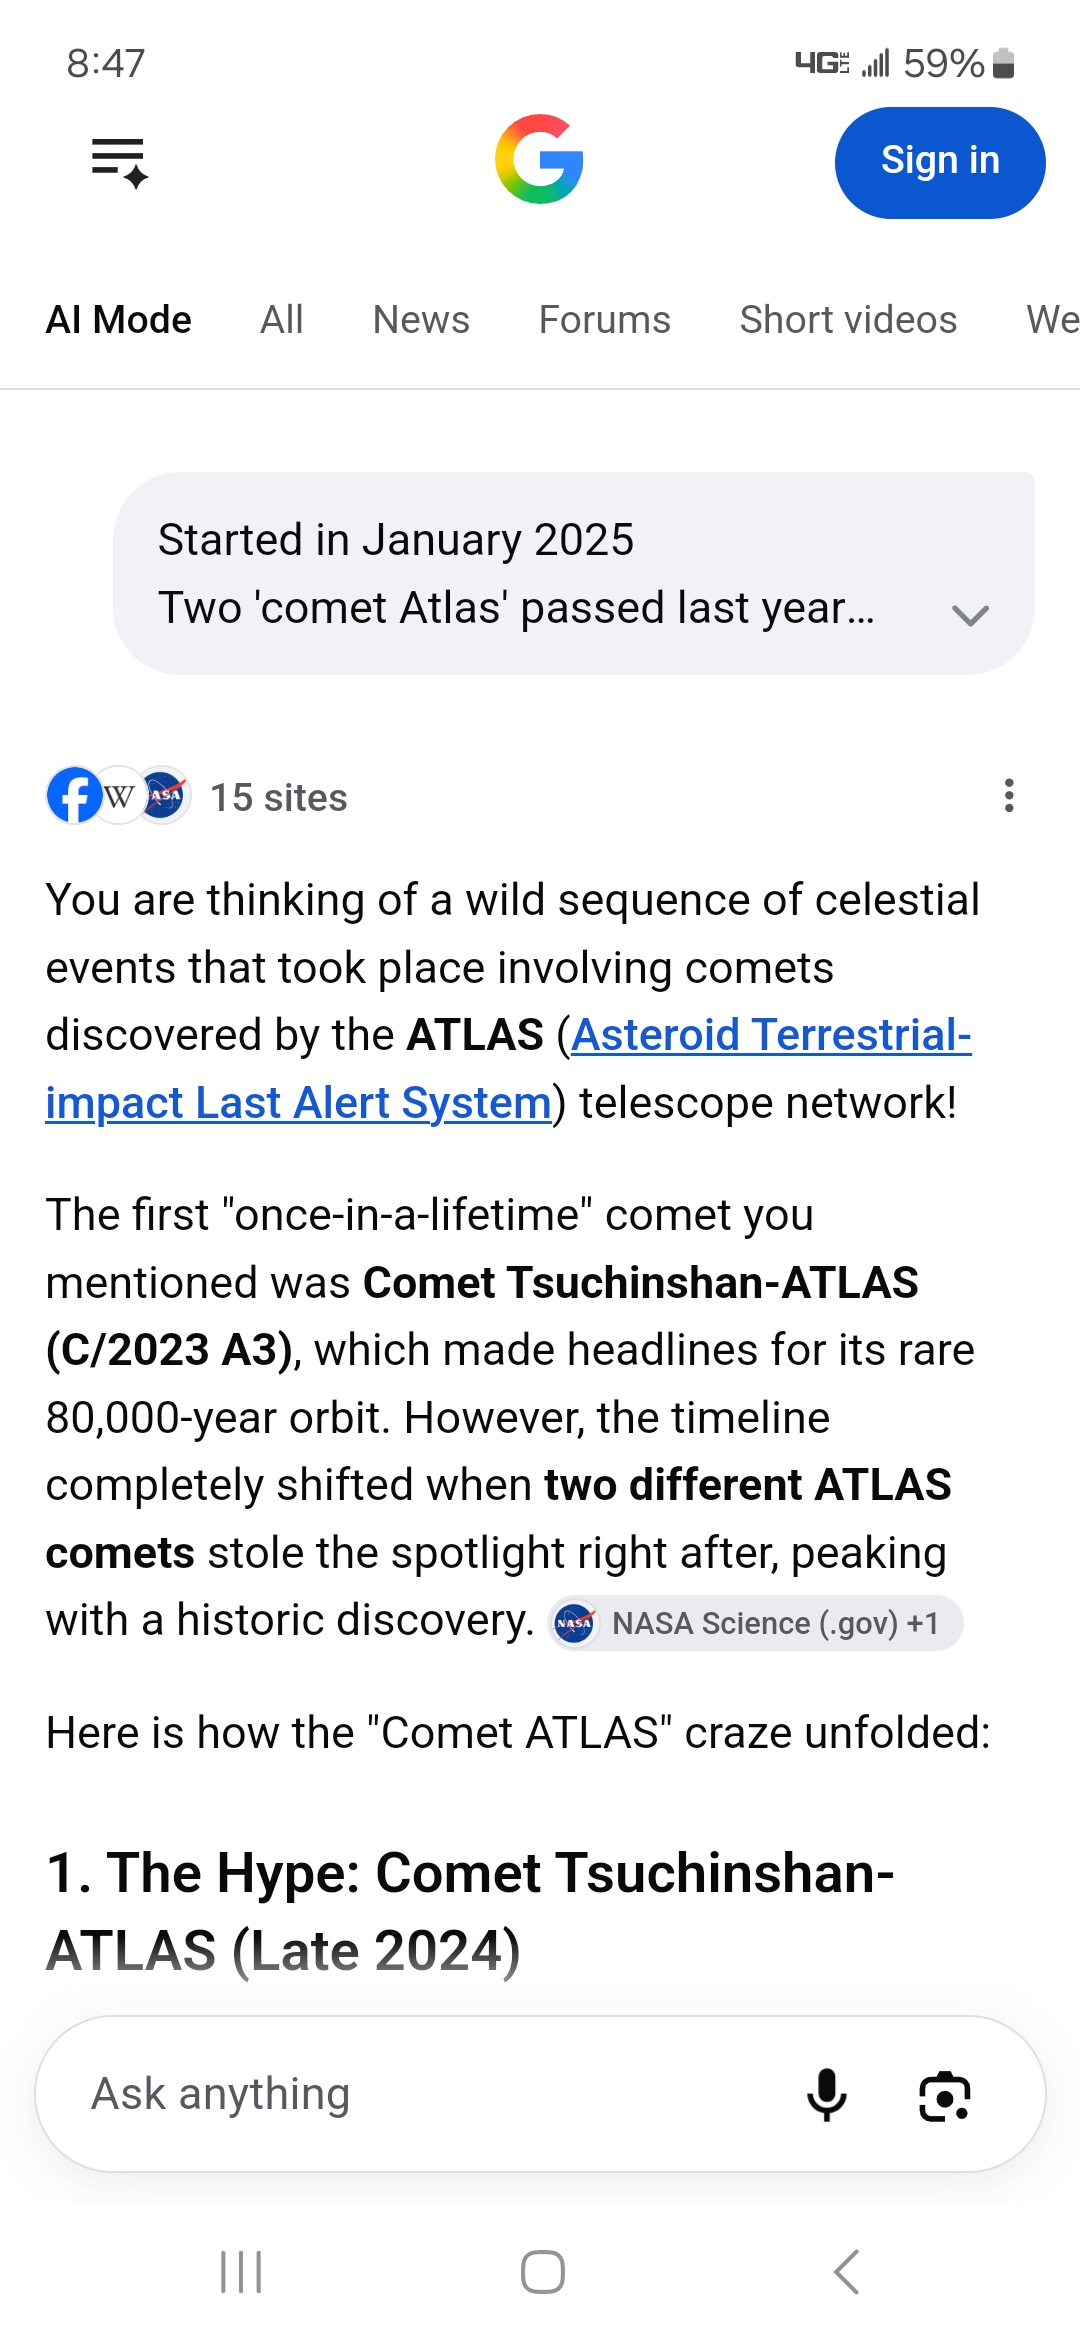
Task: Open the NASA Science (.gov) +1 citation chip
Action: 755,1622
